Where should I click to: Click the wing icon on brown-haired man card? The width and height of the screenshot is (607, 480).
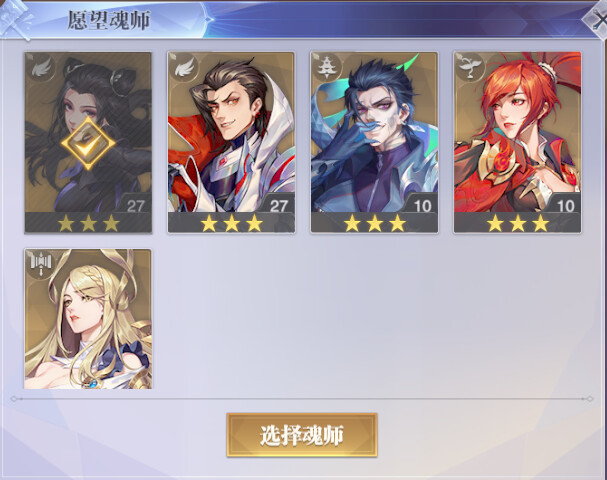(184, 68)
